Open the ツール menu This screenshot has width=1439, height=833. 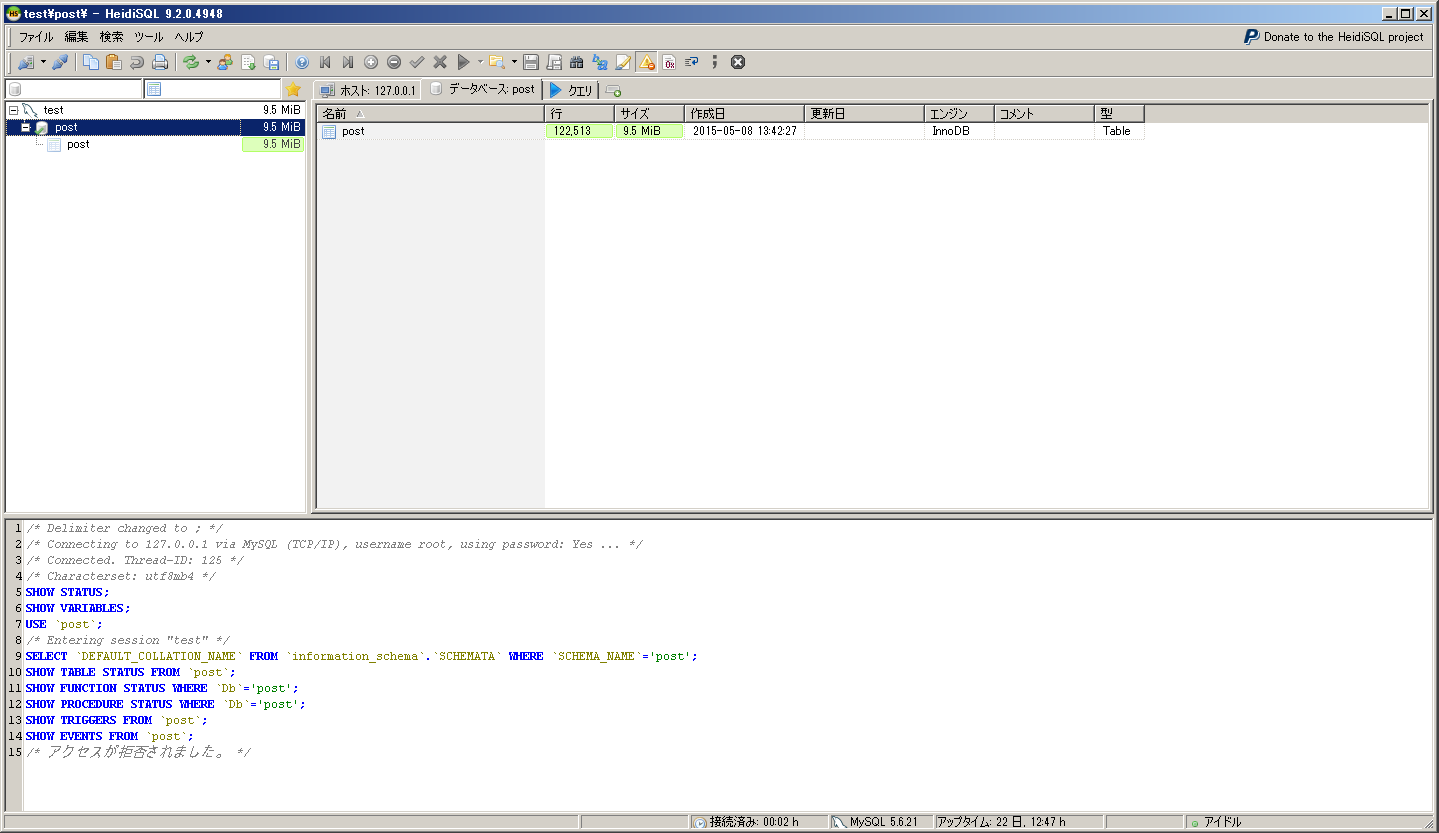click(x=148, y=37)
